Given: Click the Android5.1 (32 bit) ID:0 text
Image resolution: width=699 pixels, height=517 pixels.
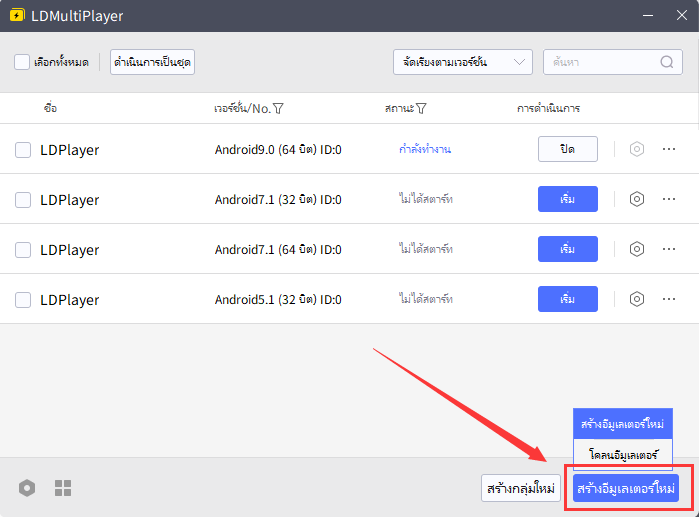Looking at the screenshot, I should click(278, 300).
